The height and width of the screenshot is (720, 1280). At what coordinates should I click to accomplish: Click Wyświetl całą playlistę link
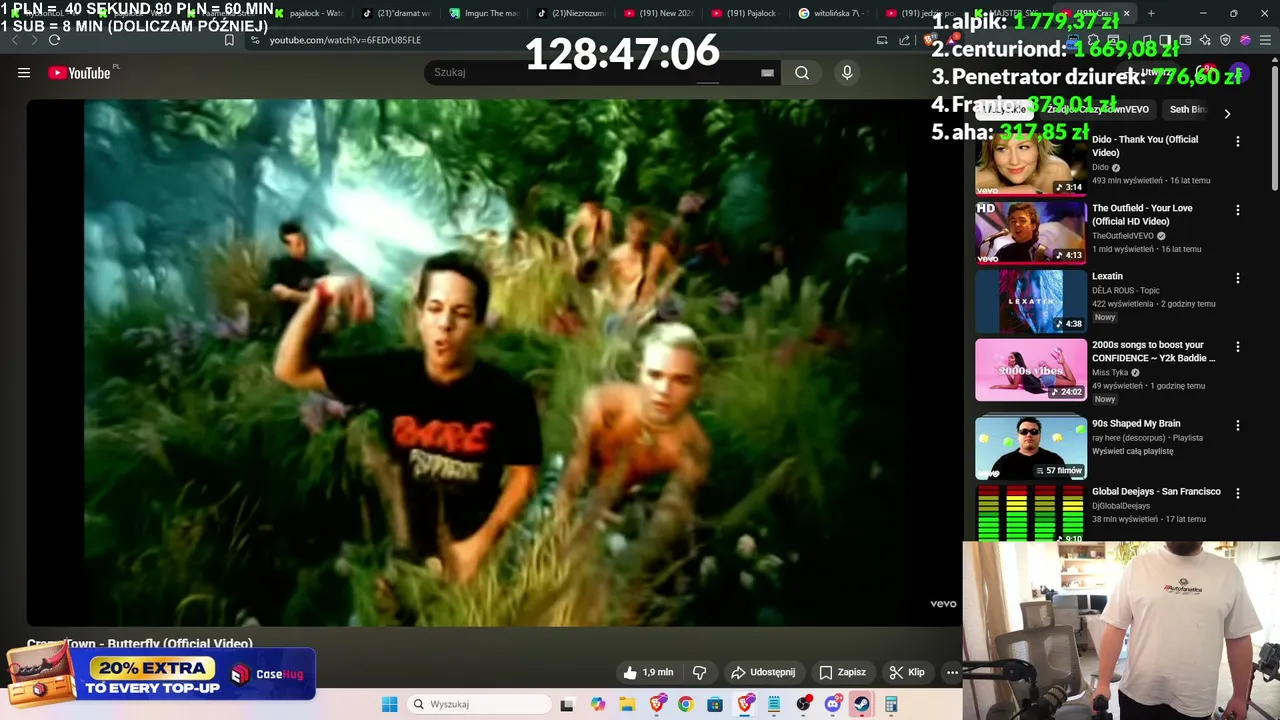[1132, 451]
